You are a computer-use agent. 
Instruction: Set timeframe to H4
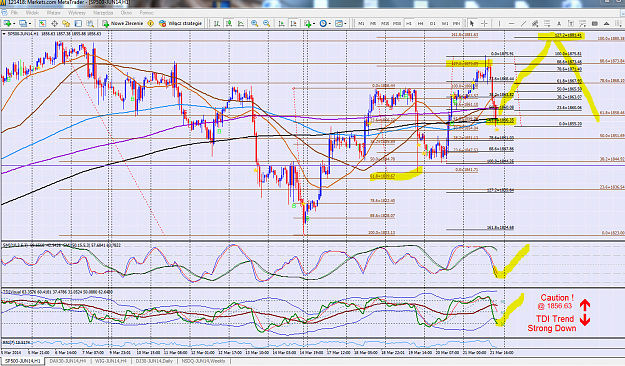(x=421, y=24)
